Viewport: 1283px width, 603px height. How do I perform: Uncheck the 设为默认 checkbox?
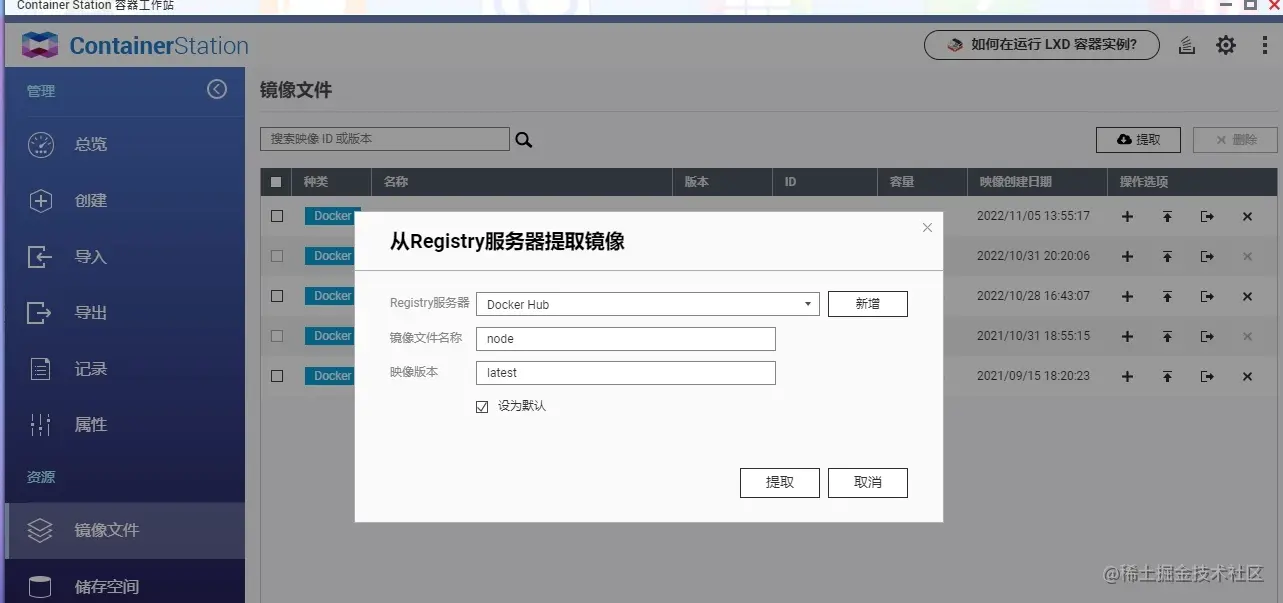482,406
